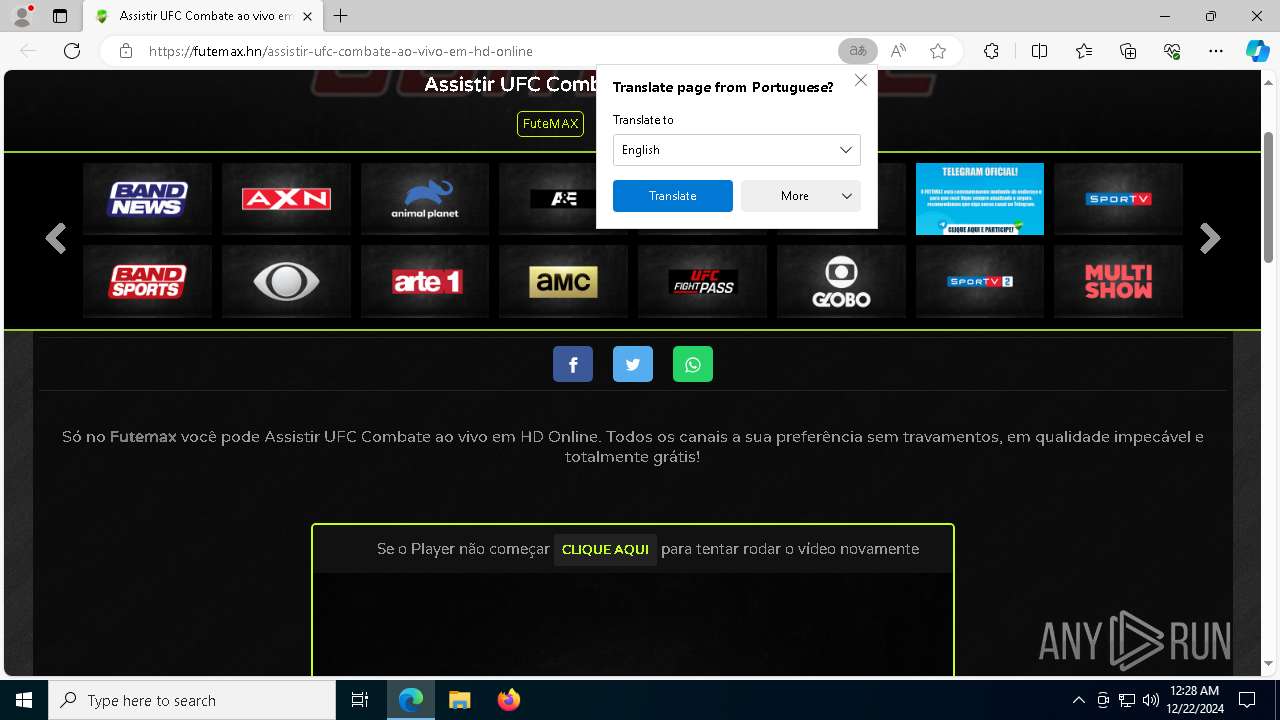Select the Globo channel
The image size is (1280, 720).
click(841, 281)
